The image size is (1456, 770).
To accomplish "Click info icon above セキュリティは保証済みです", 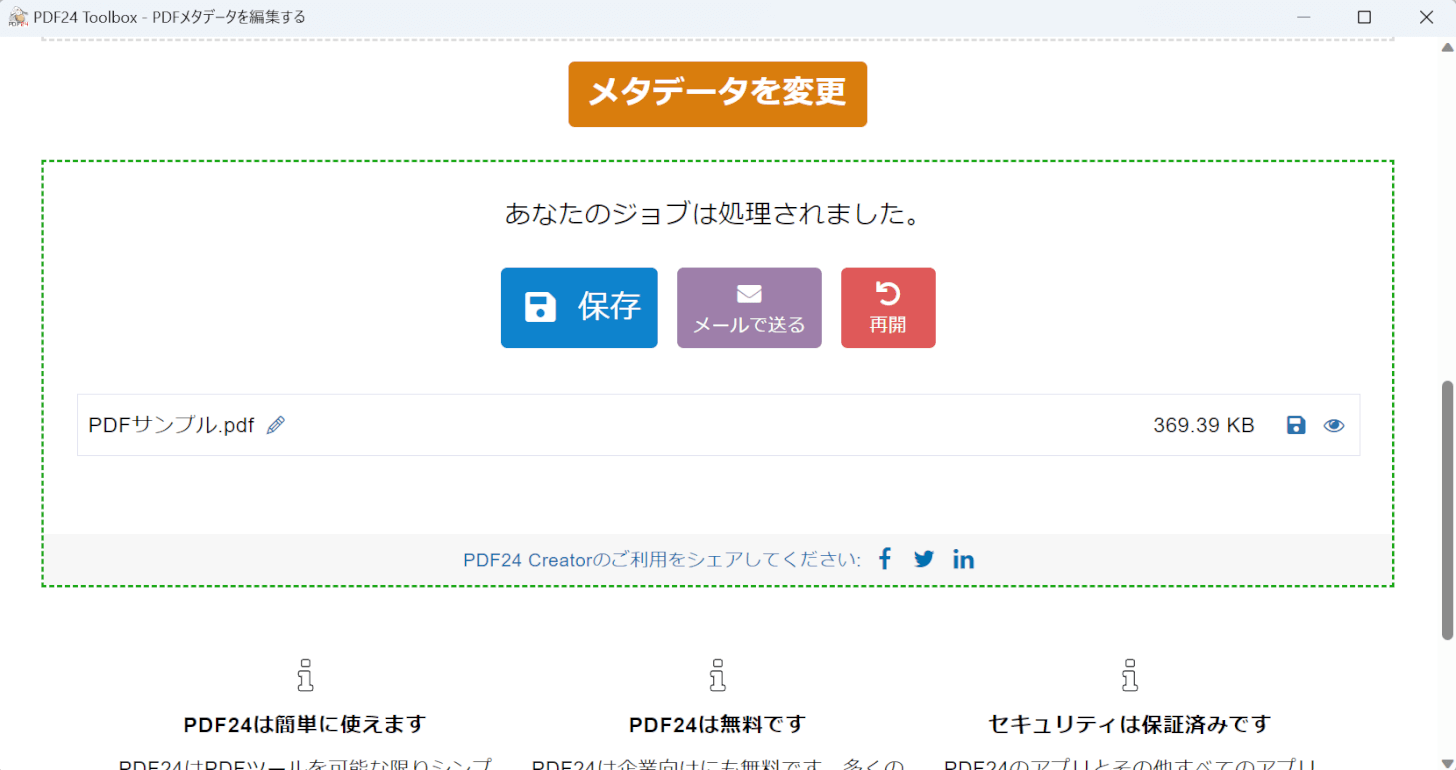I will coord(1129,675).
